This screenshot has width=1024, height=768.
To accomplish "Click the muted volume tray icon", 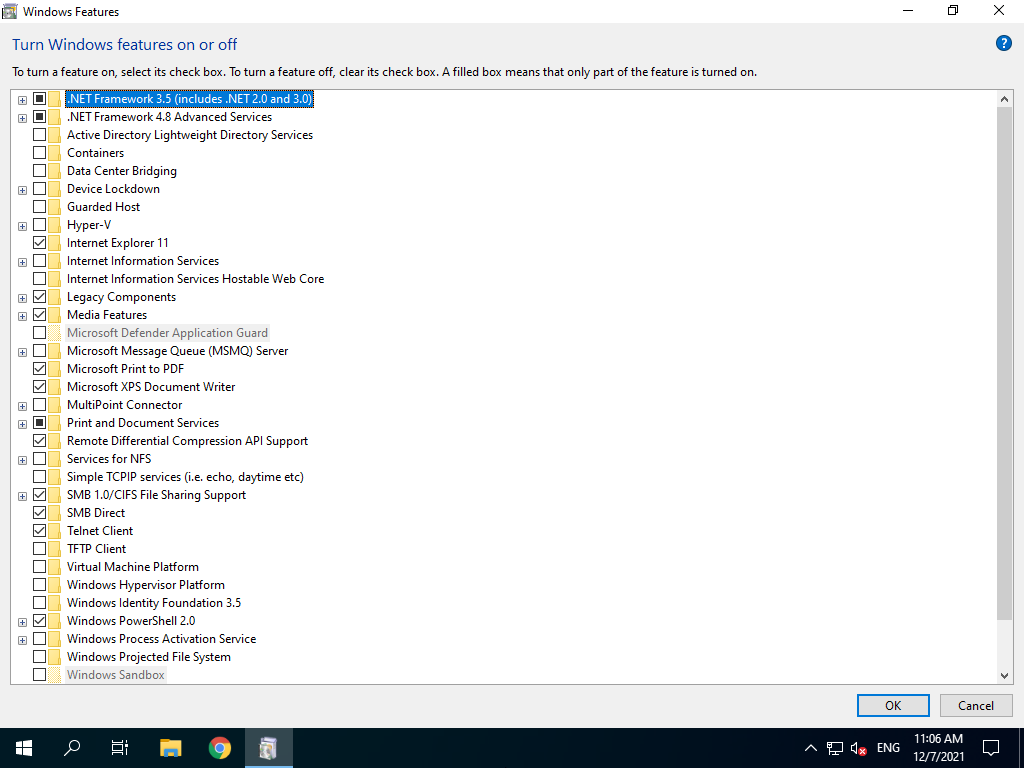I will (x=859, y=748).
